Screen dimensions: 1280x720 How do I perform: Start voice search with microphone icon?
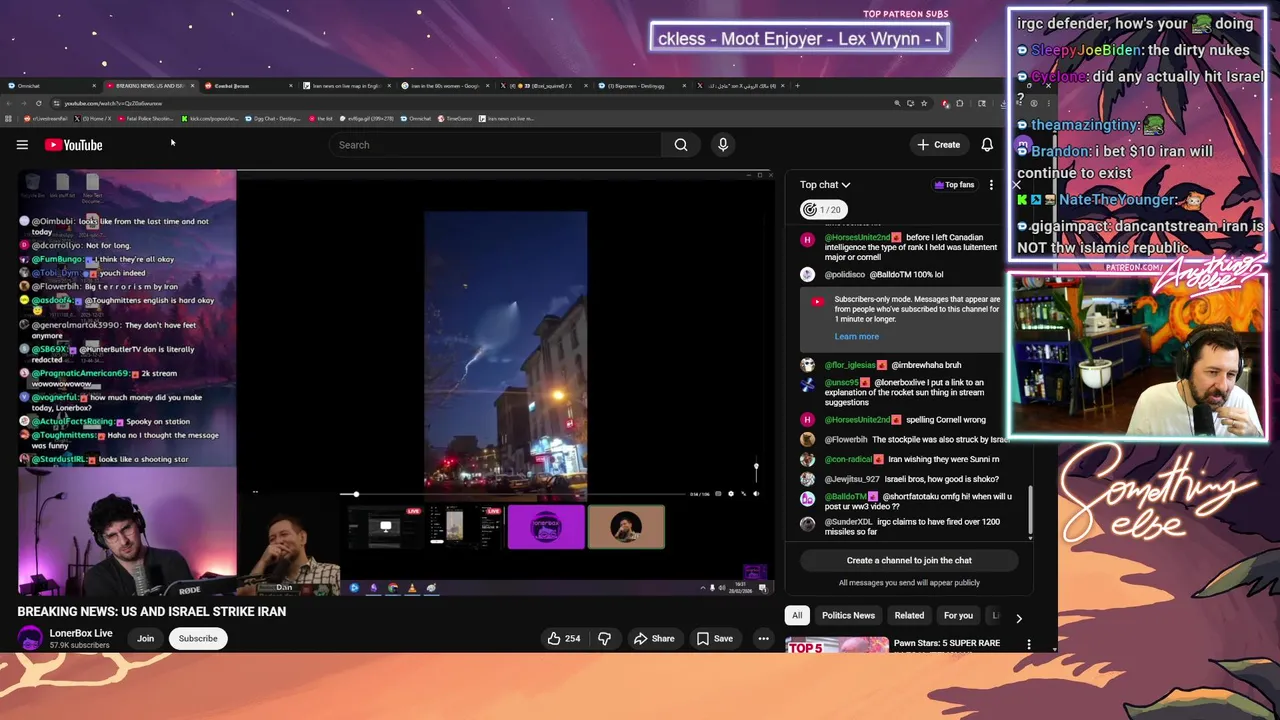point(723,145)
